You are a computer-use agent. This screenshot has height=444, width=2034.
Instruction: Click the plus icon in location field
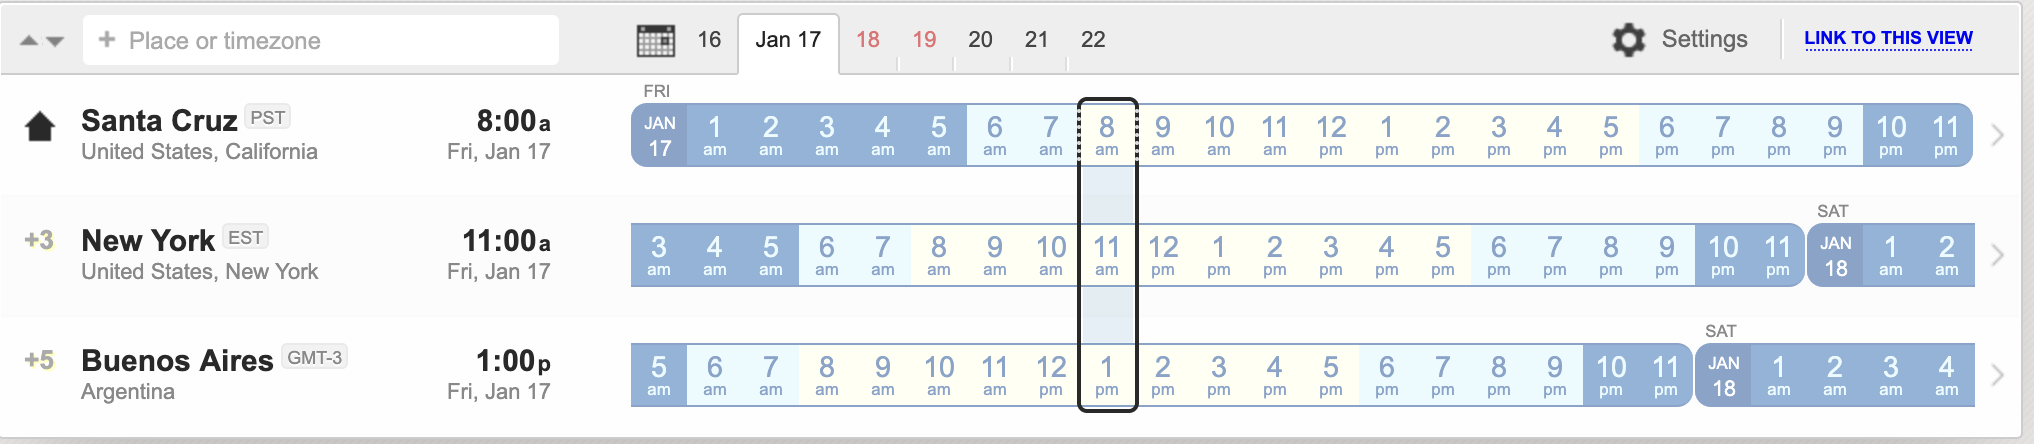[x=107, y=40]
